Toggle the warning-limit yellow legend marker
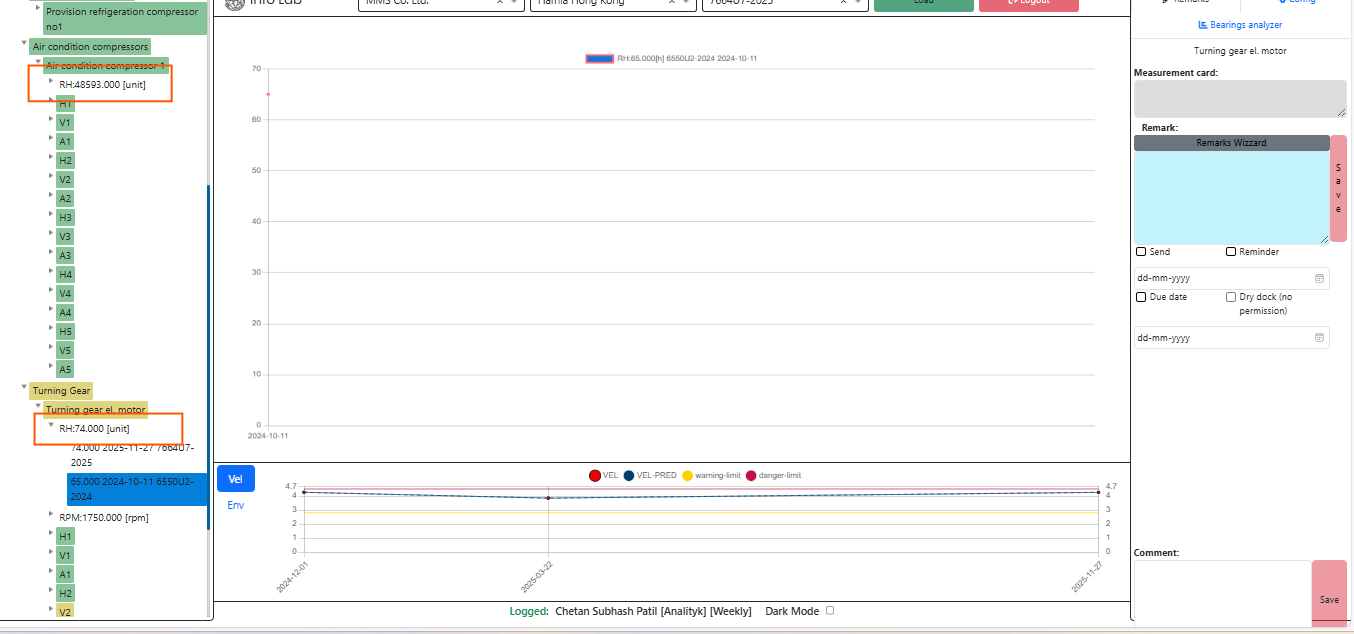This screenshot has width=1354, height=634. pos(687,475)
